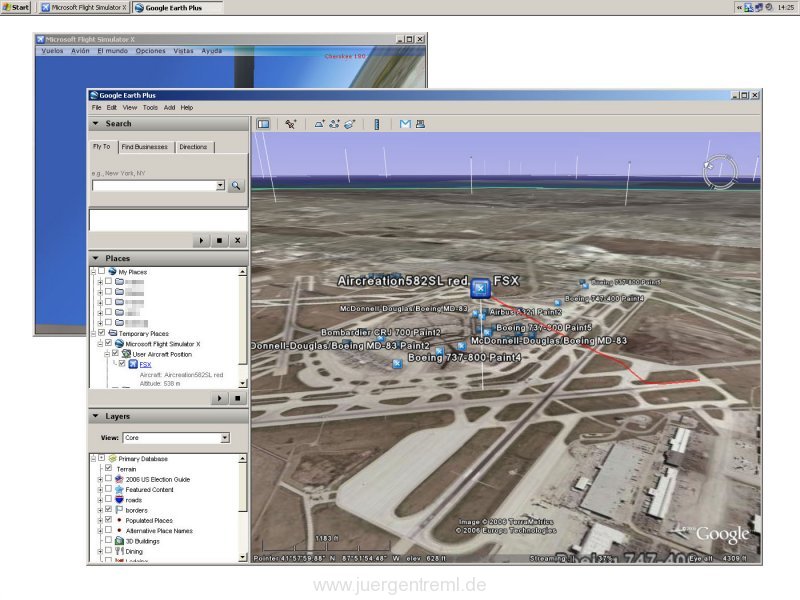Switch to the Directions tab

(x=193, y=147)
